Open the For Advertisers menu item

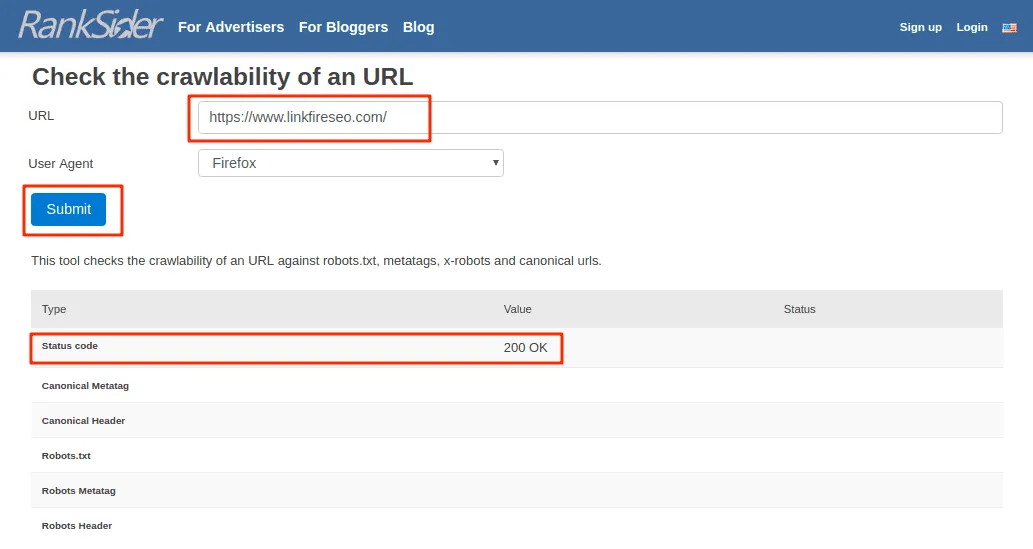(x=231, y=27)
